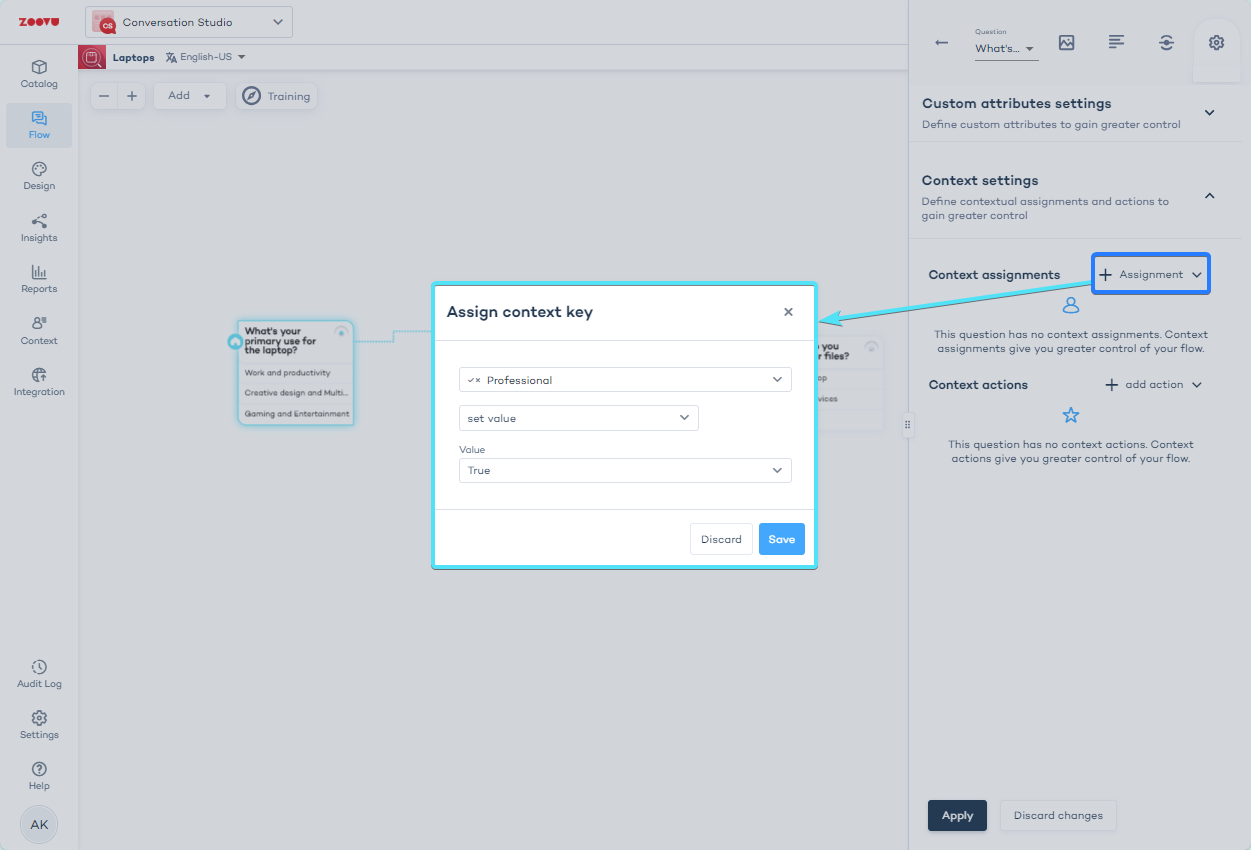The image size is (1251, 850).
Task: Click the back arrow in the question panel
Action: coord(941,43)
